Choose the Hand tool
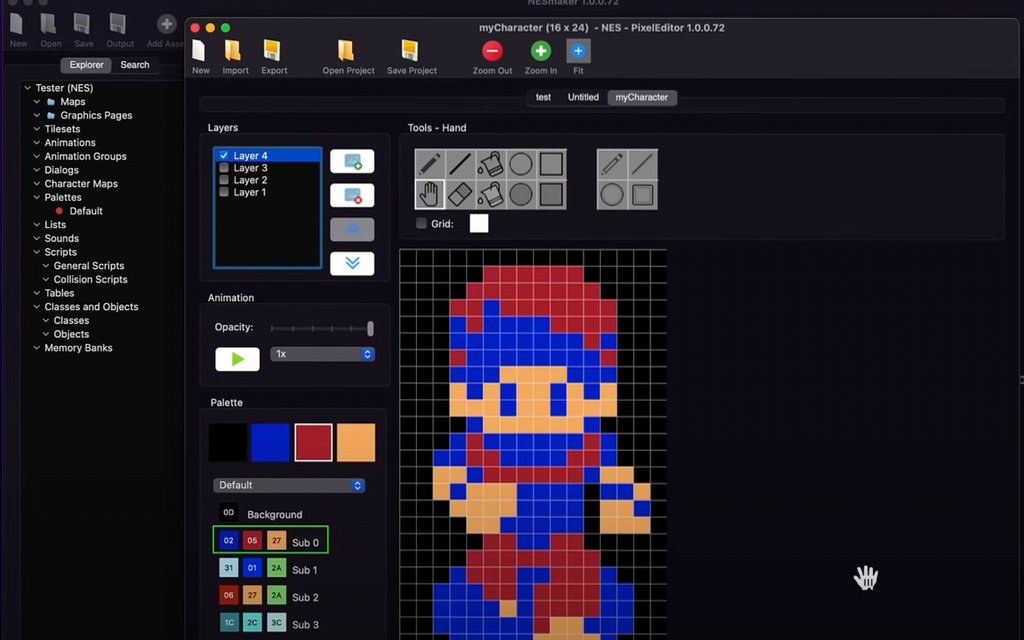The height and width of the screenshot is (640, 1024). click(430, 193)
